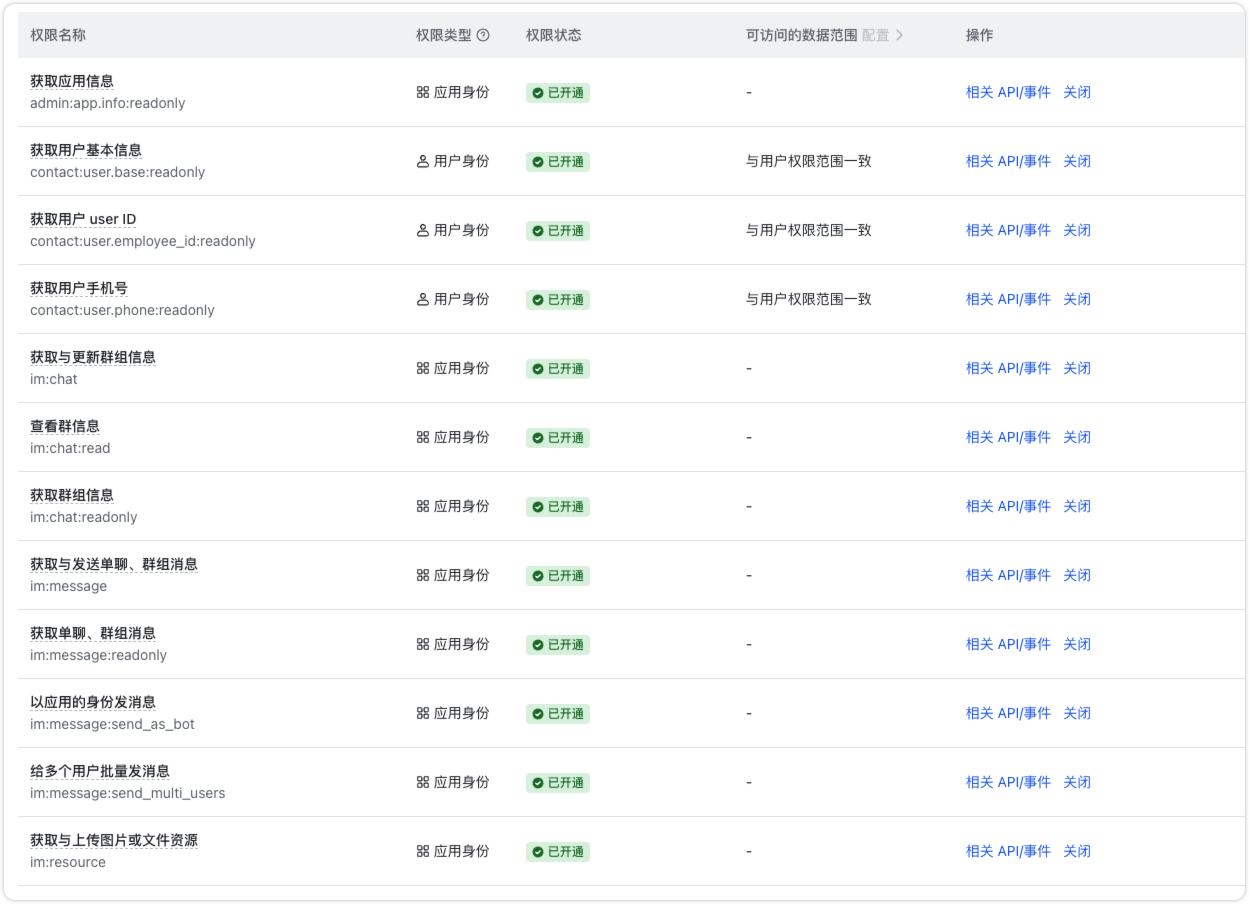The height and width of the screenshot is (904, 1249).
Task: Click the app identity icon for im:resource
Action: 423,851
